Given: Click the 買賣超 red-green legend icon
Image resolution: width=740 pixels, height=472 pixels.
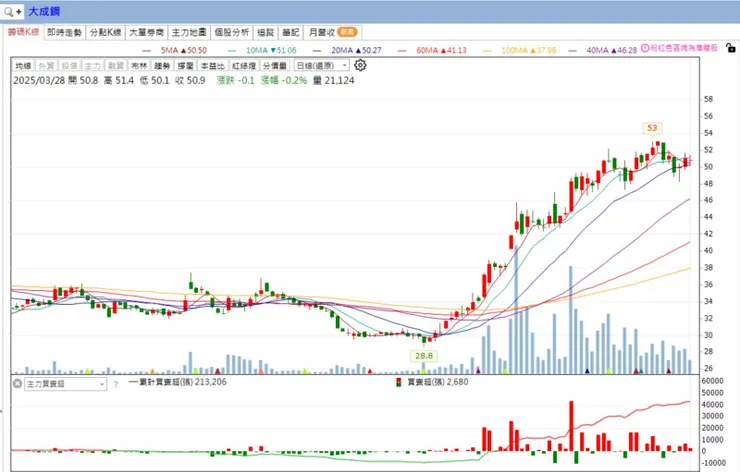Looking at the screenshot, I should tap(399, 382).
